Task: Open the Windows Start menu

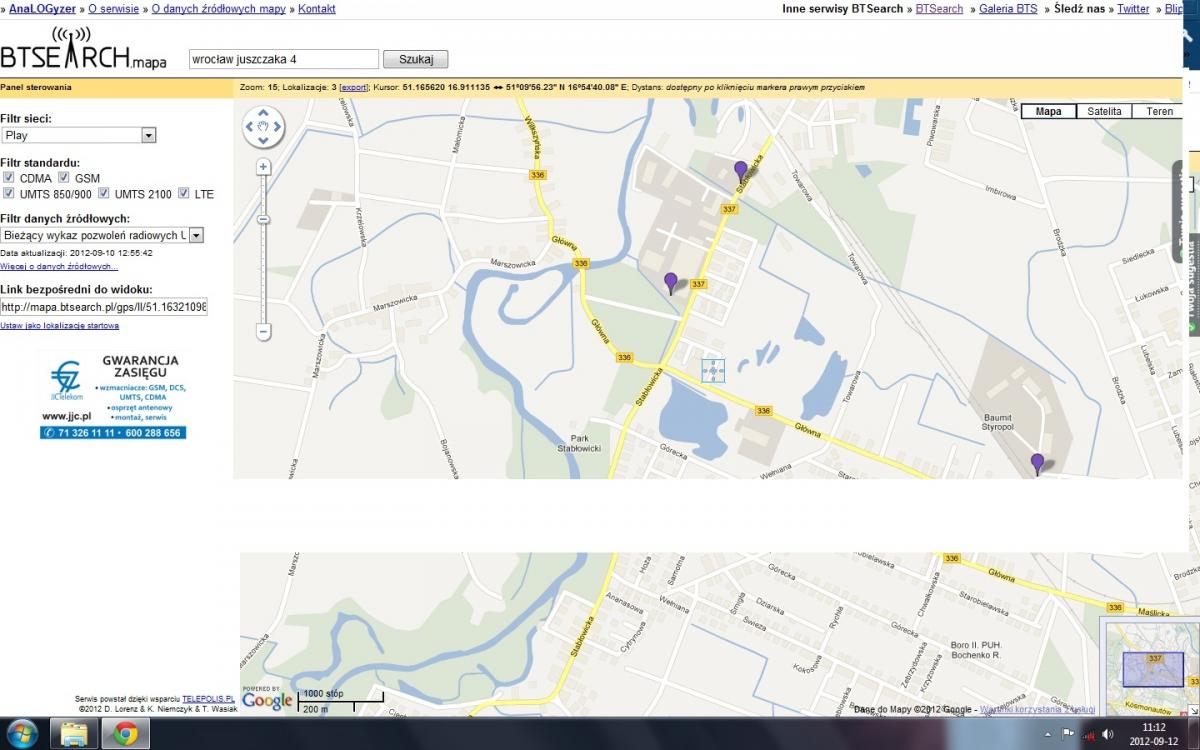Action: point(22,734)
